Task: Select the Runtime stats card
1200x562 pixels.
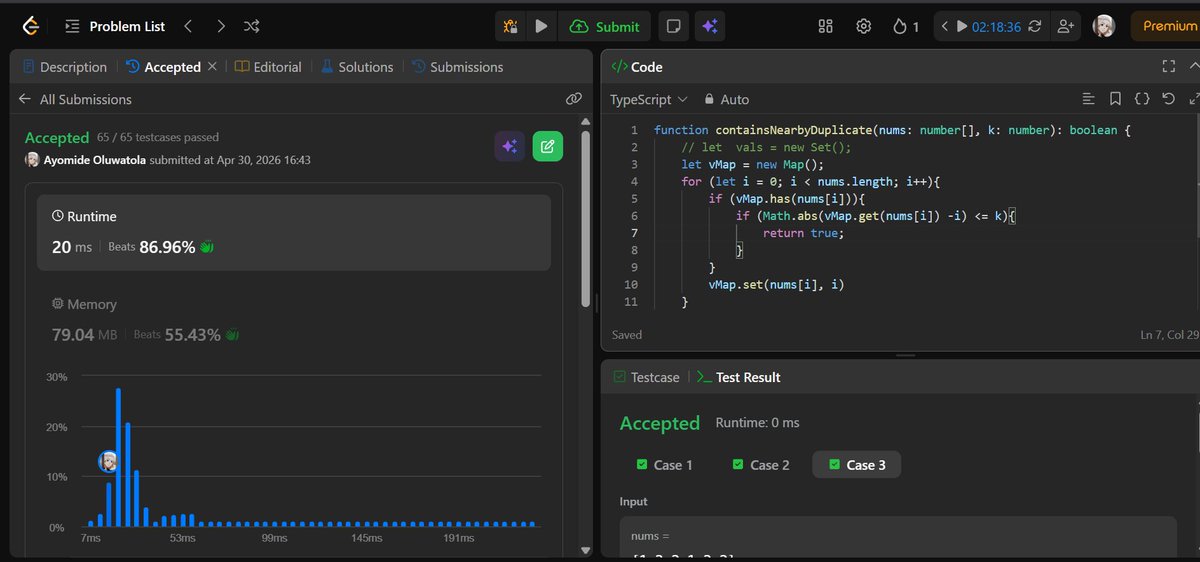Action: pyautogui.click(x=294, y=232)
